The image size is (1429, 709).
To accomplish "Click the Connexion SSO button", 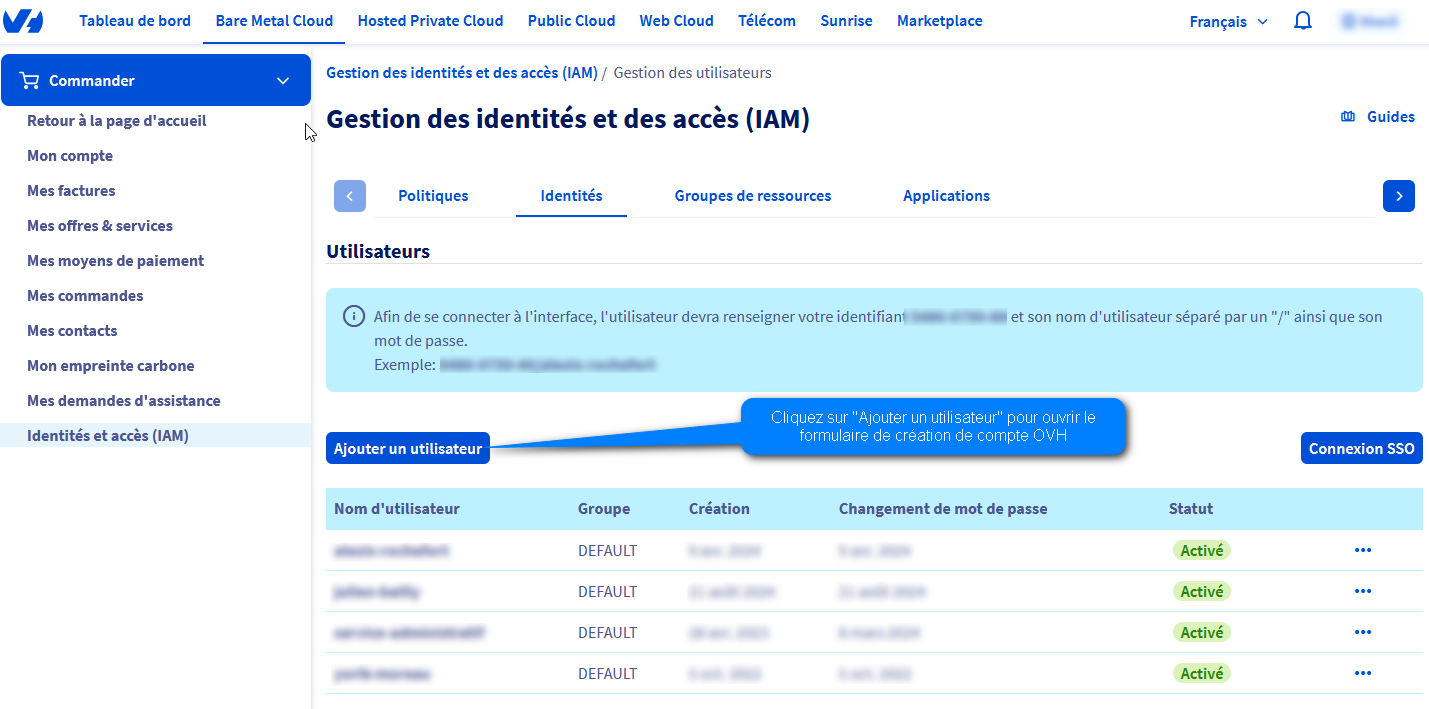I will coord(1362,448).
